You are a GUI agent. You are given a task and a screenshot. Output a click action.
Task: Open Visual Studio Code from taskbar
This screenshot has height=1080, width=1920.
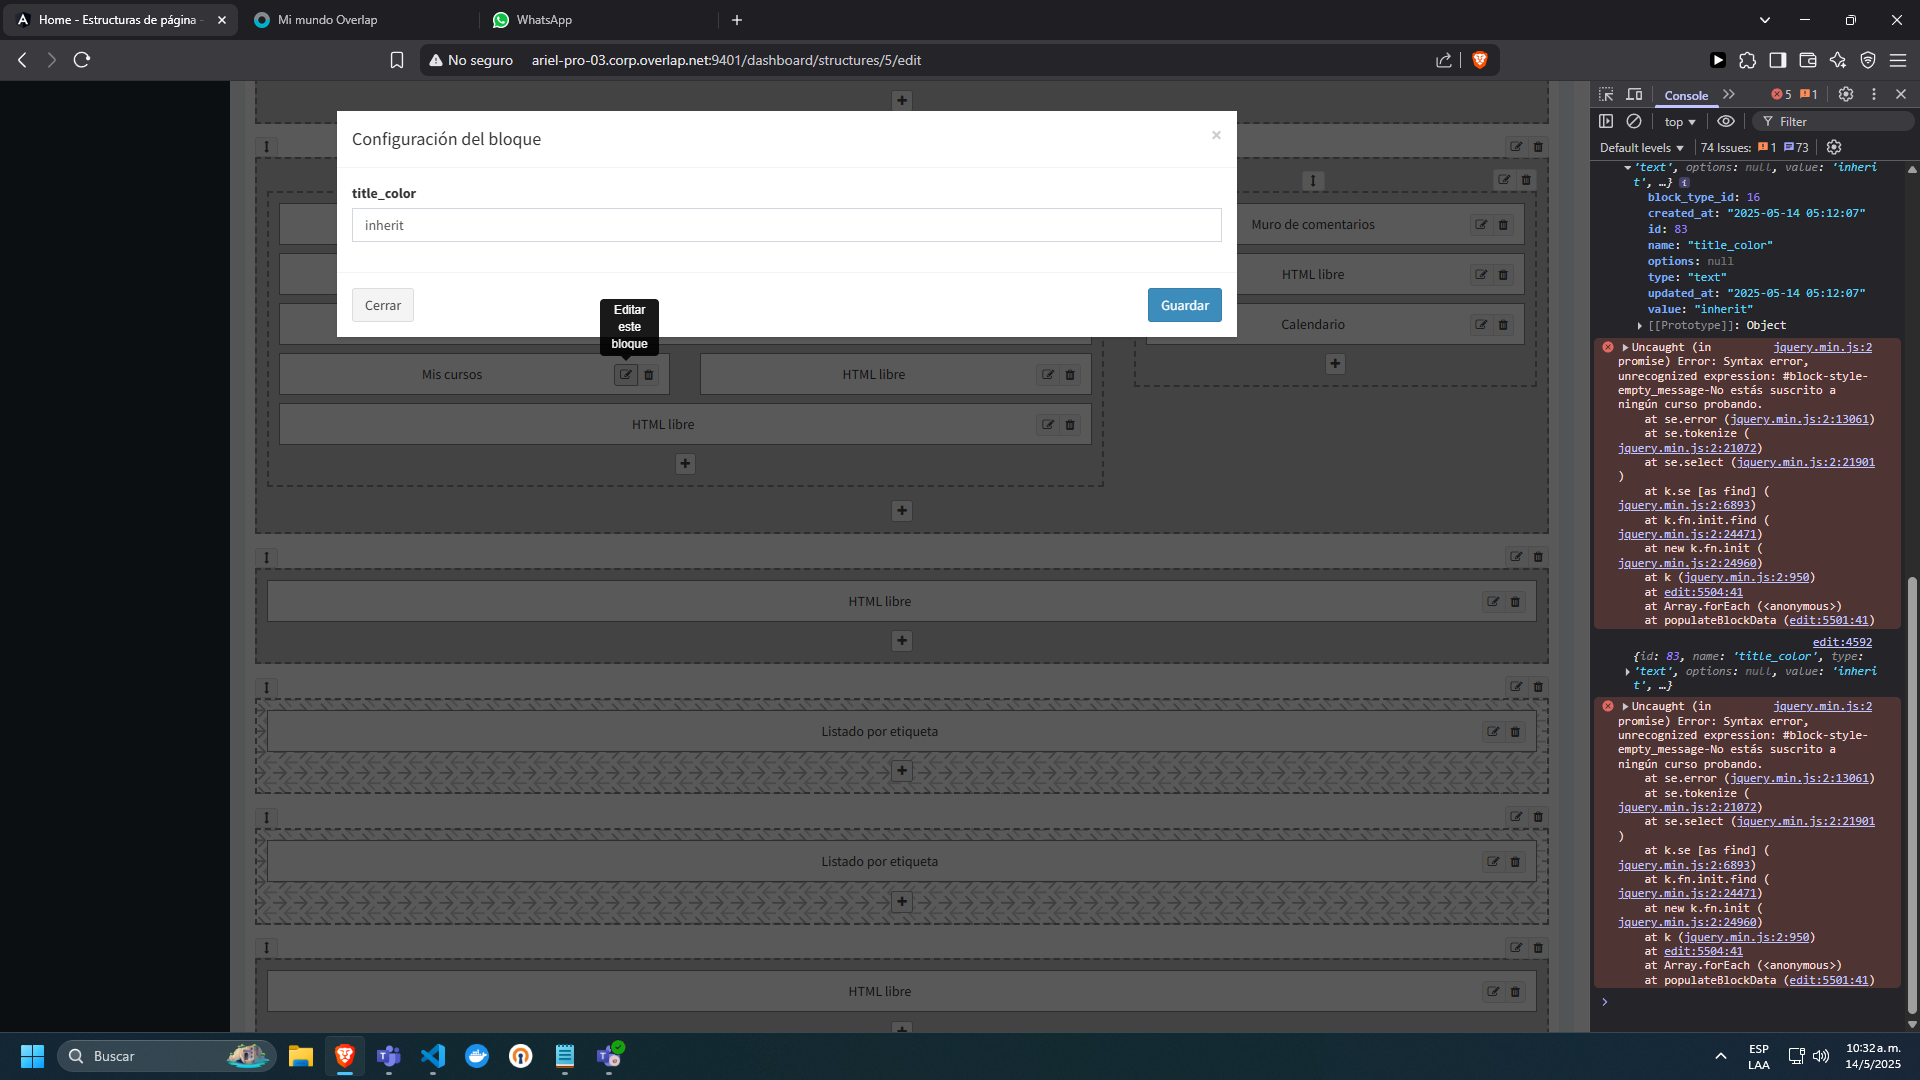(x=433, y=1056)
